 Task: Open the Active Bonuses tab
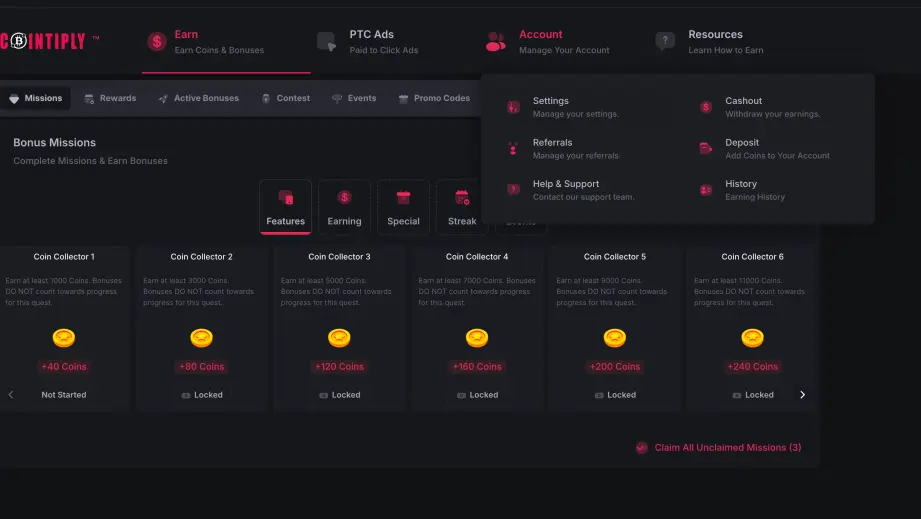click(199, 98)
